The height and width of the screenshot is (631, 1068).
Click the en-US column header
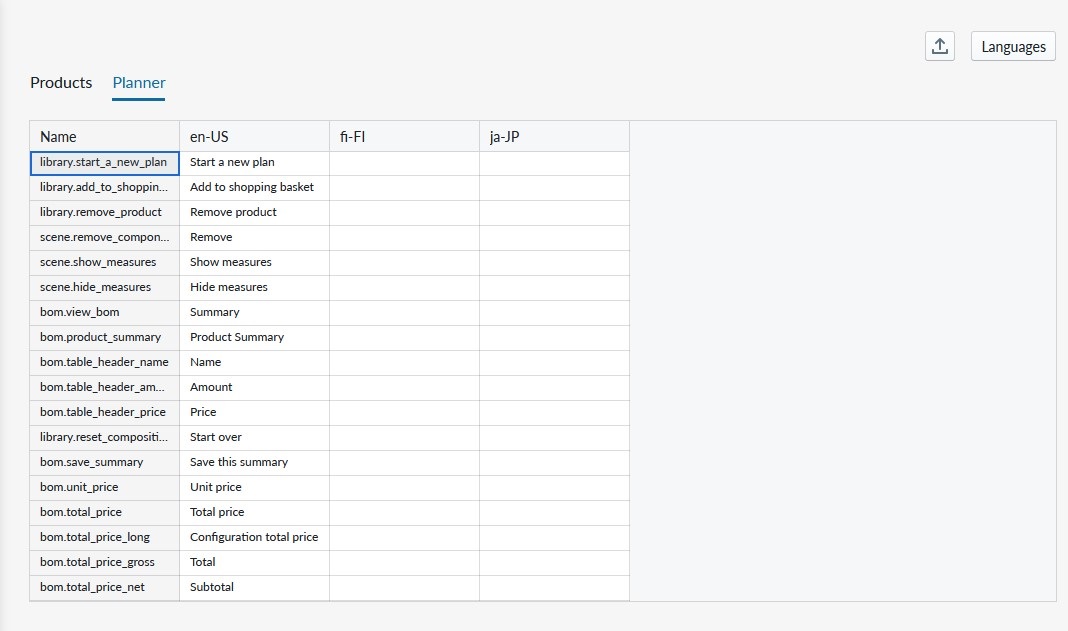tap(255, 136)
